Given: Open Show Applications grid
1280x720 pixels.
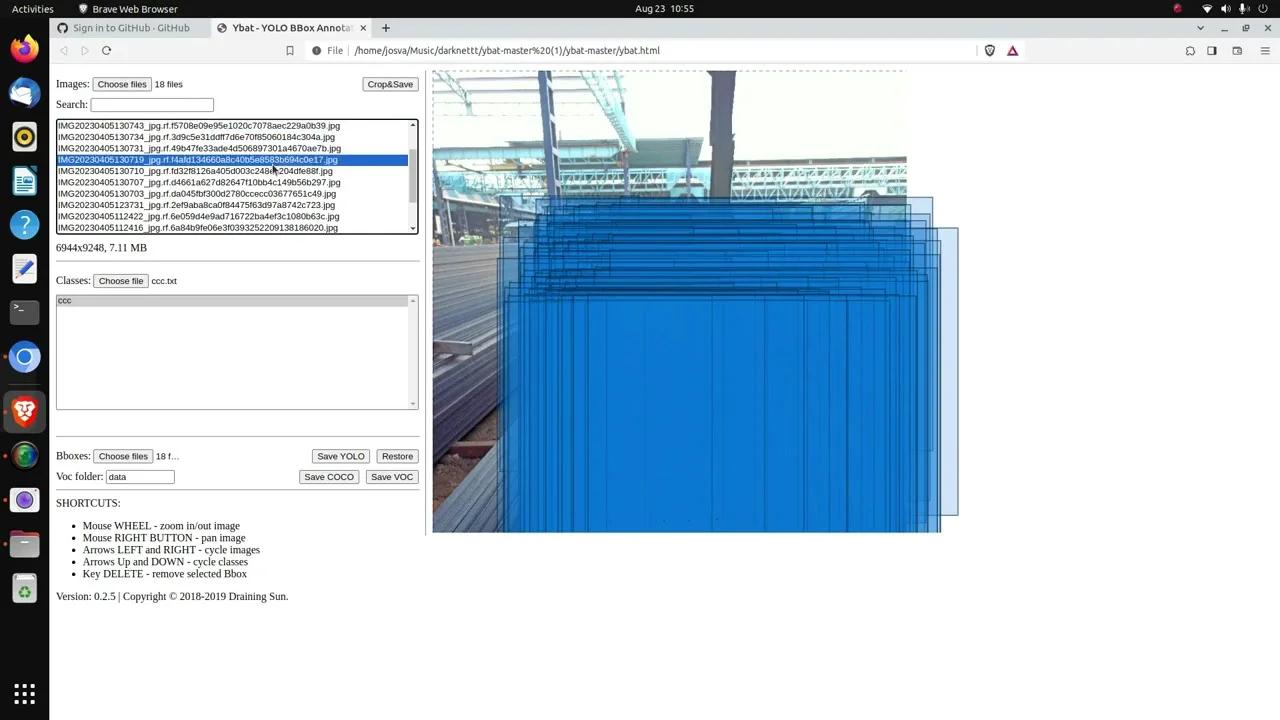Looking at the screenshot, I should (x=25, y=693).
